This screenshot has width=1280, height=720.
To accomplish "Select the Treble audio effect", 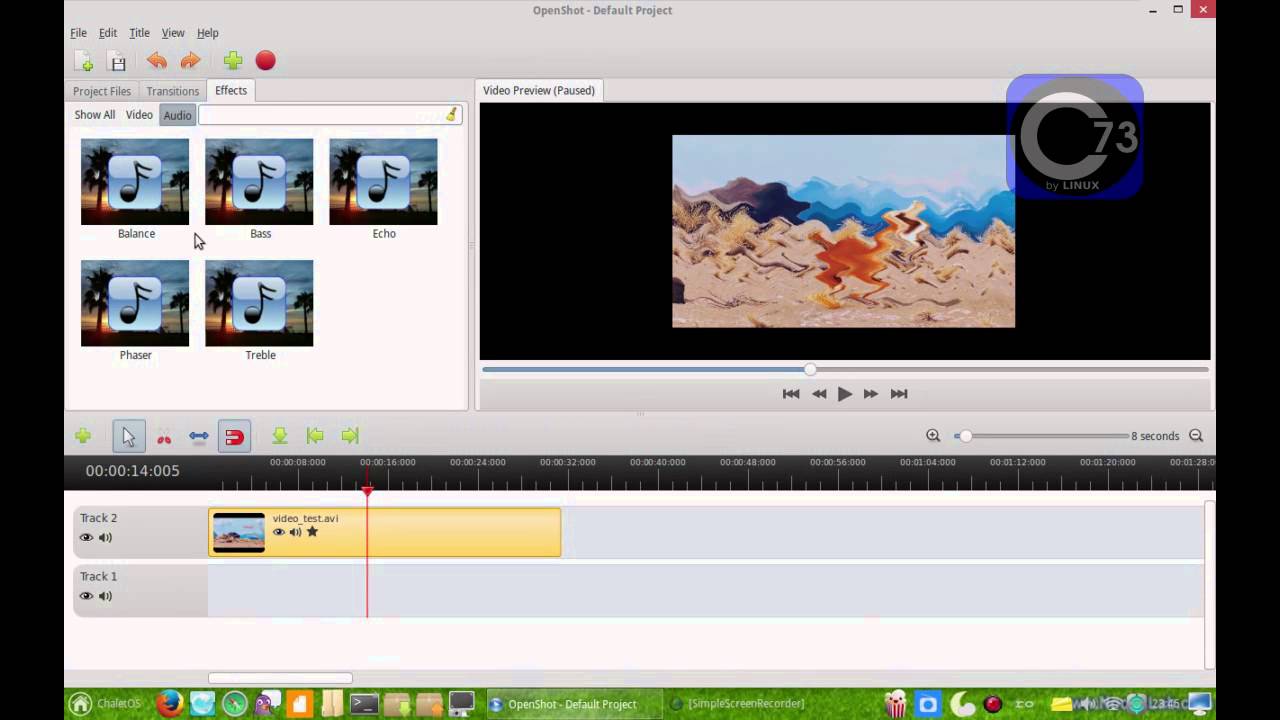I will coord(259,310).
